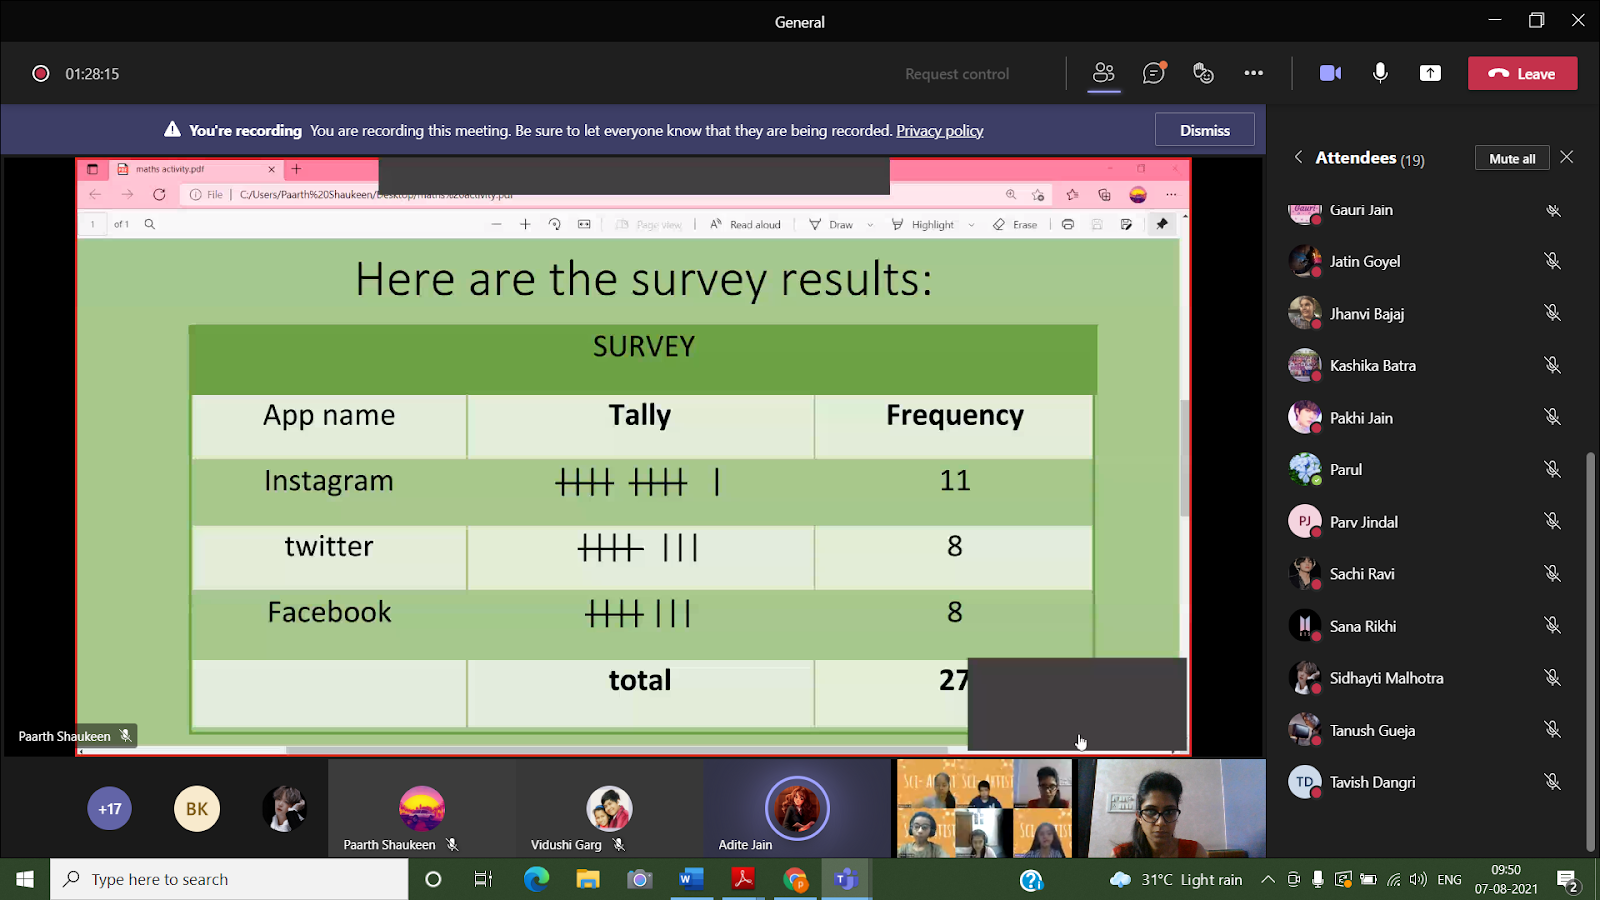This screenshot has width=1600, height=900.
Task: Toggle the microphone mute
Action: pyautogui.click(x=1380, y=73)
